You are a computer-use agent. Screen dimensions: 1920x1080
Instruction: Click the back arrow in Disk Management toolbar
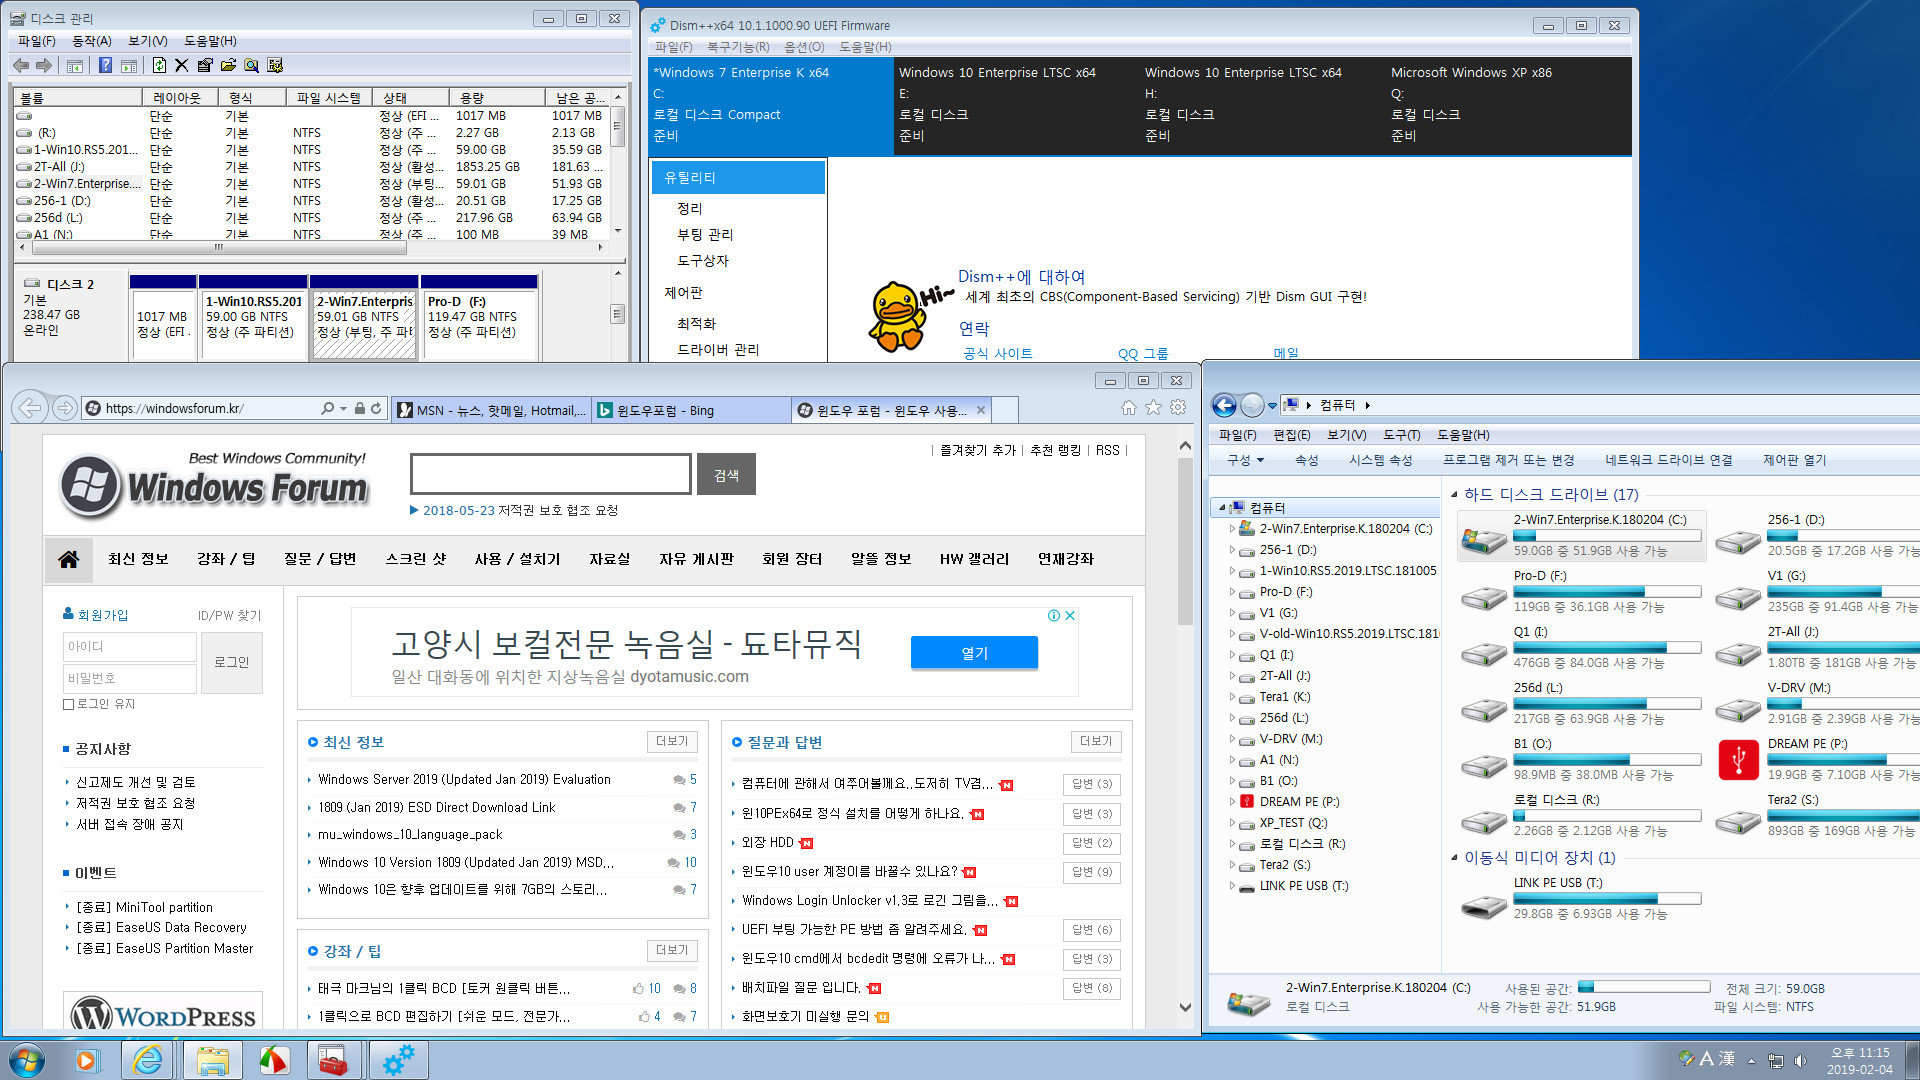(21, 65)
